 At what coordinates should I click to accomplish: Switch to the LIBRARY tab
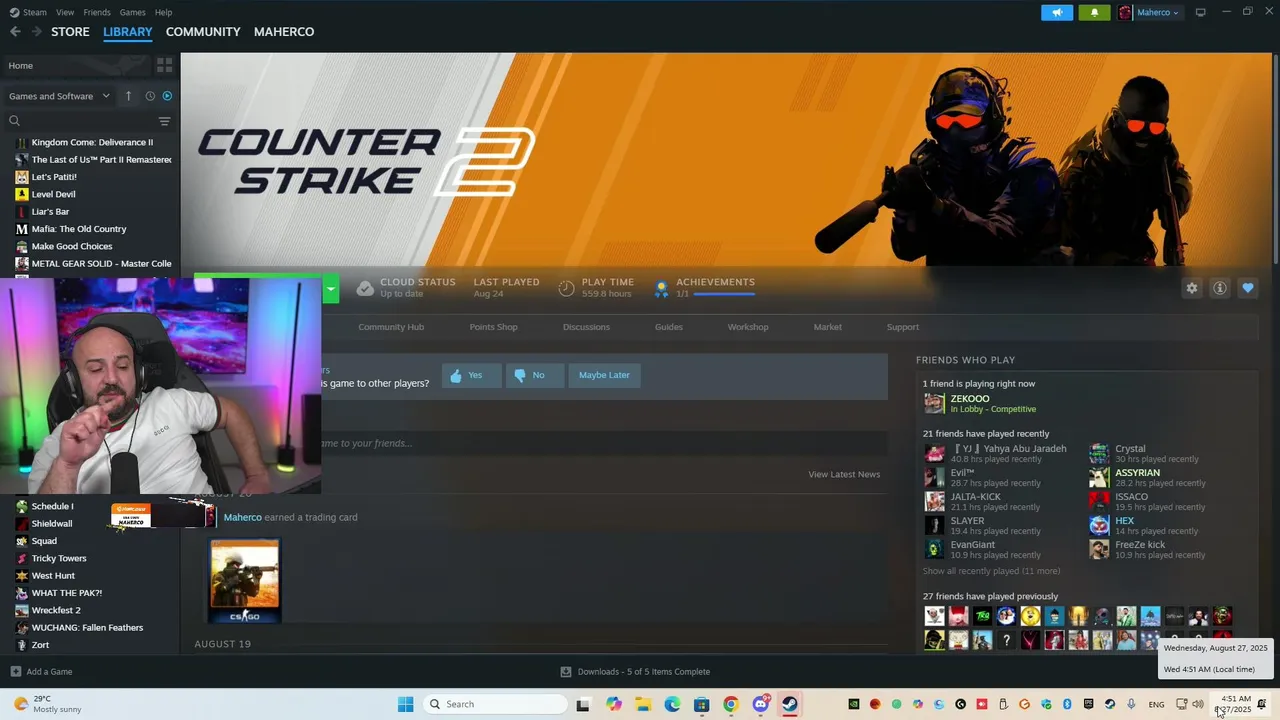click(128, 32)
